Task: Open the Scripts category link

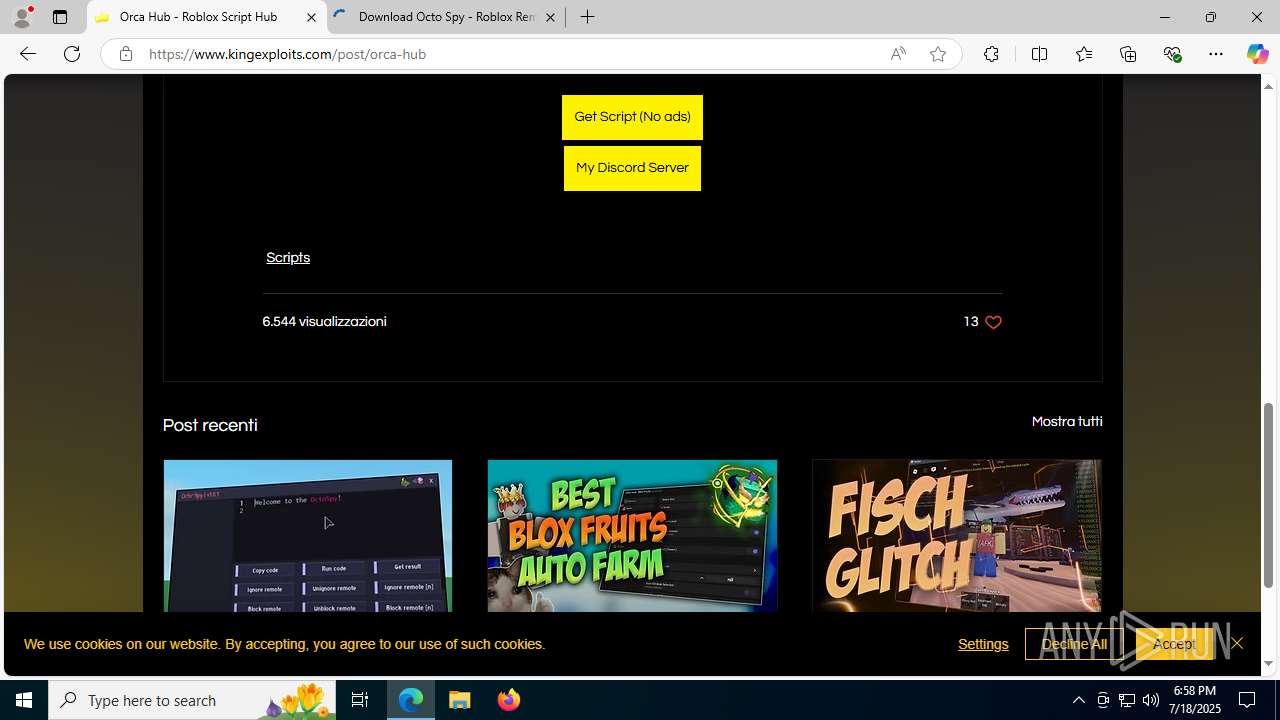Action: pos(288,258)
